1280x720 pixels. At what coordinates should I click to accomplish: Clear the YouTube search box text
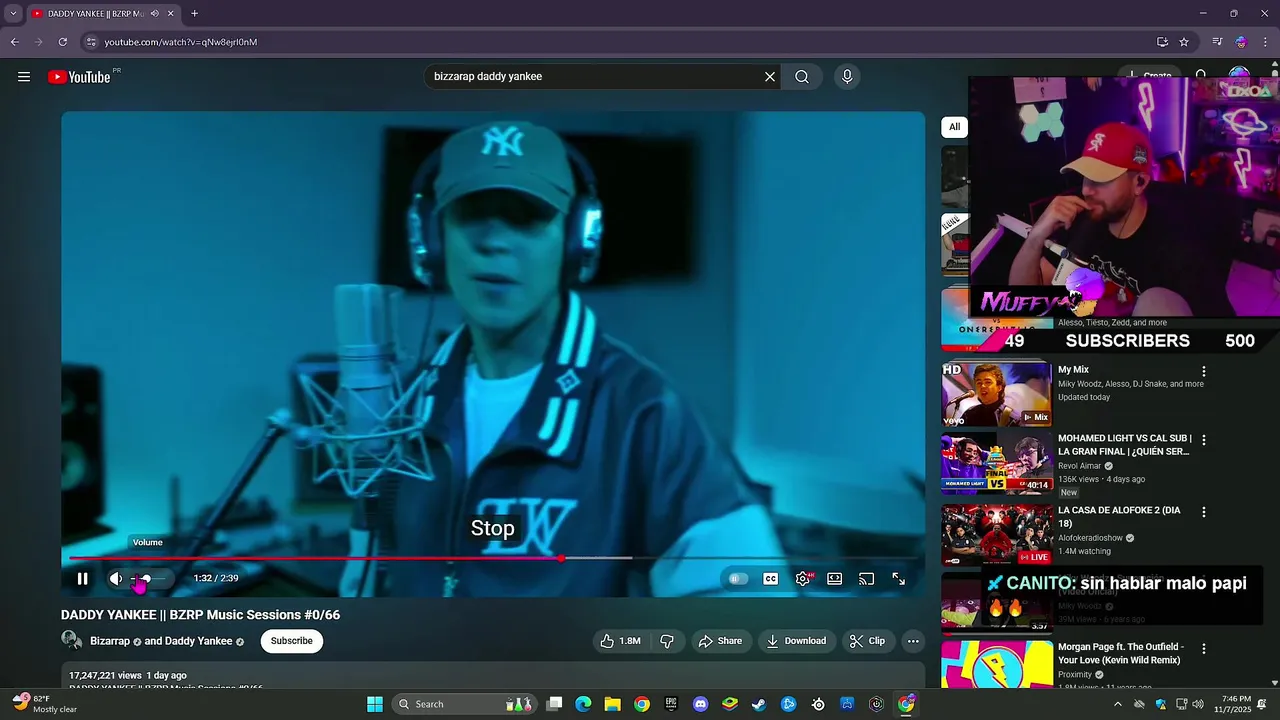click(x=770, y=77)
